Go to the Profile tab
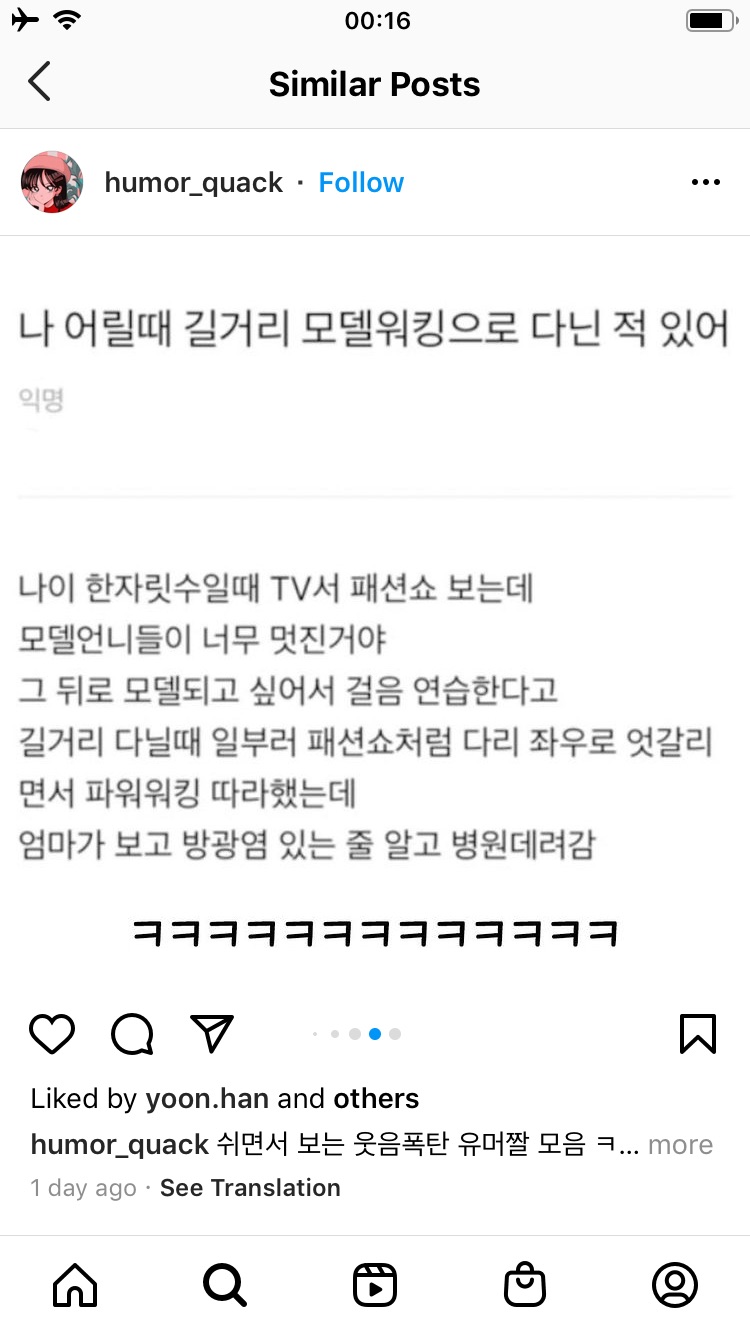Screen dimensions: 750x1334 (675, 1285)
